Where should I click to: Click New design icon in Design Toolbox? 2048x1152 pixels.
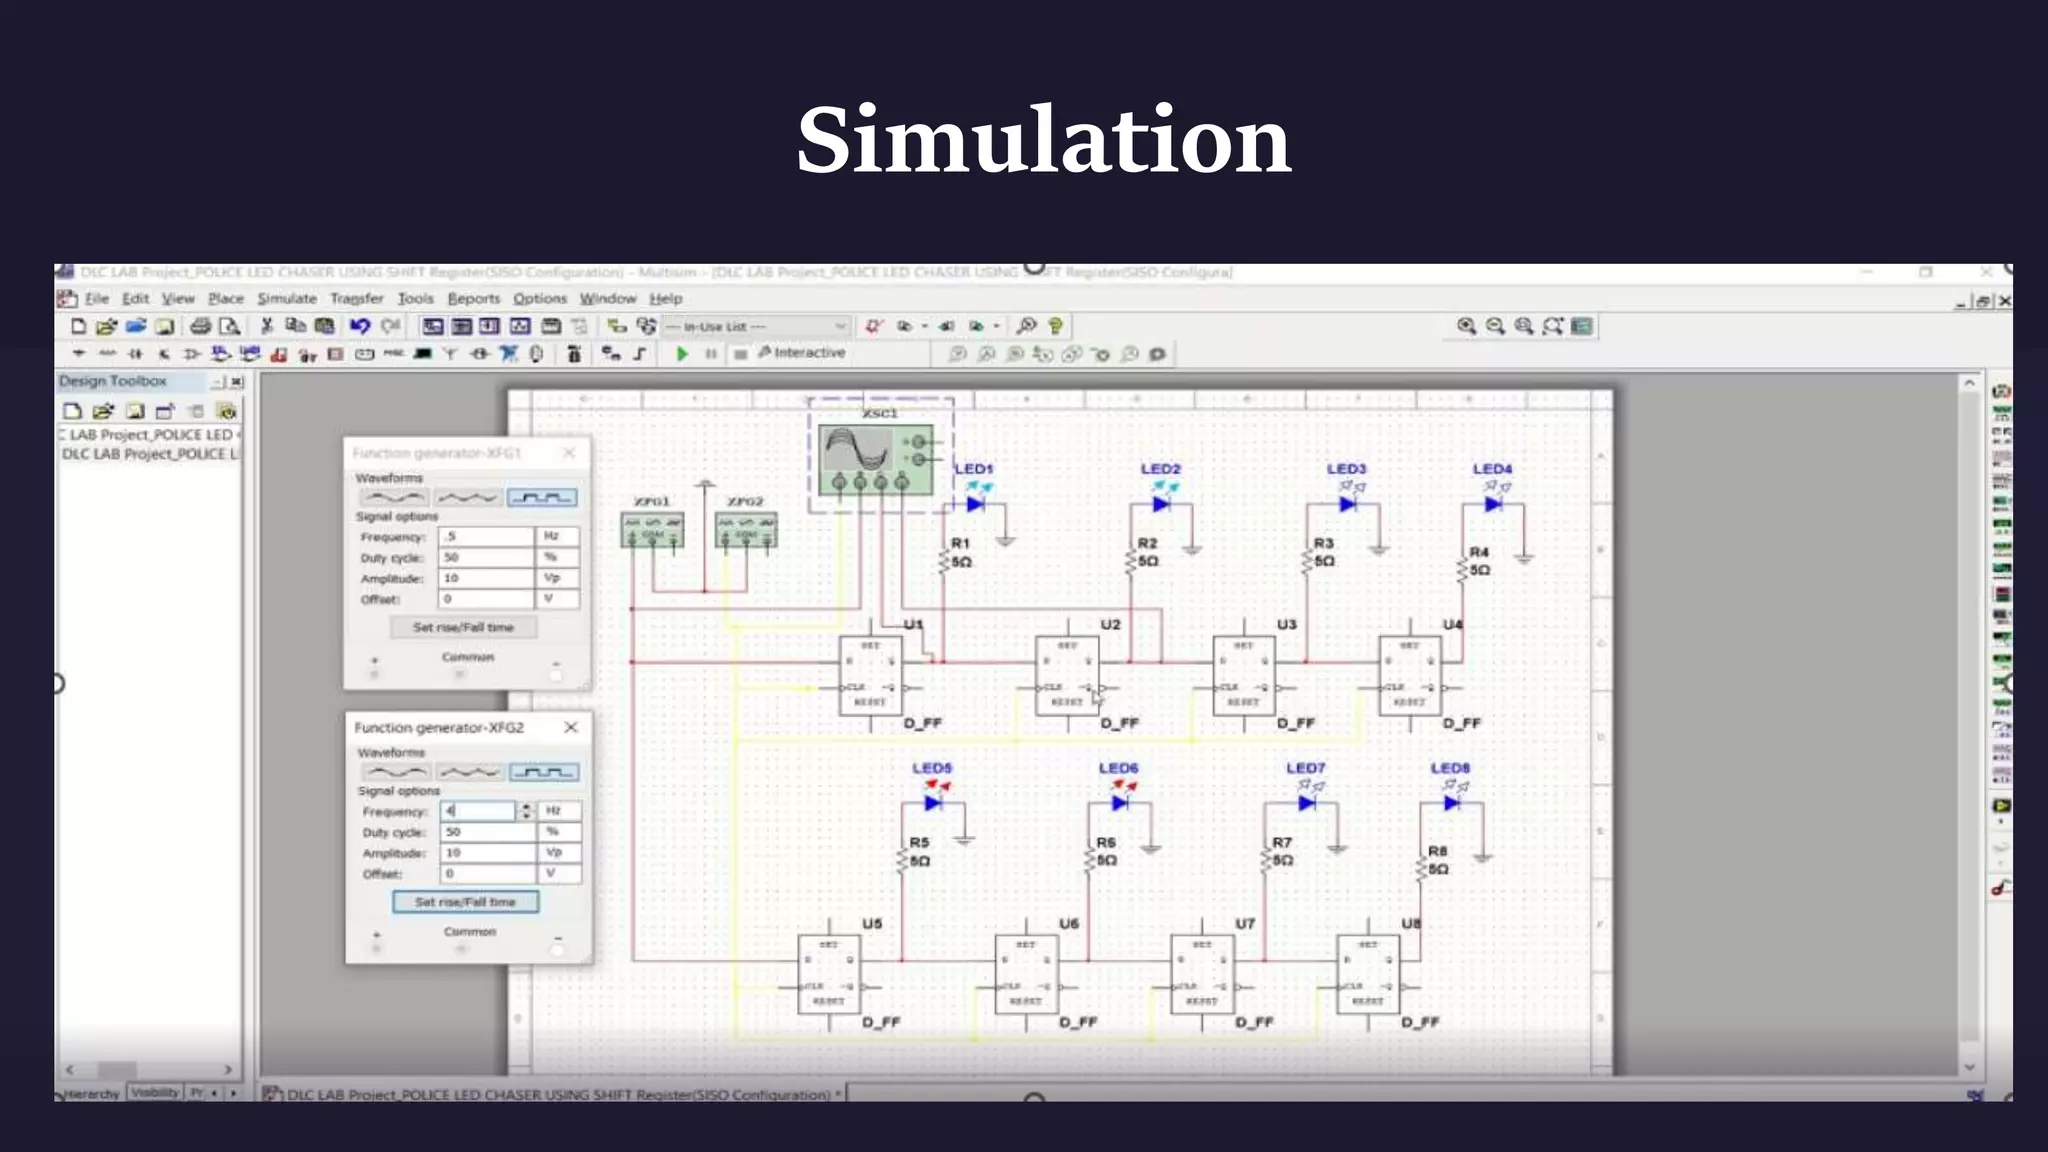(73, 411)
